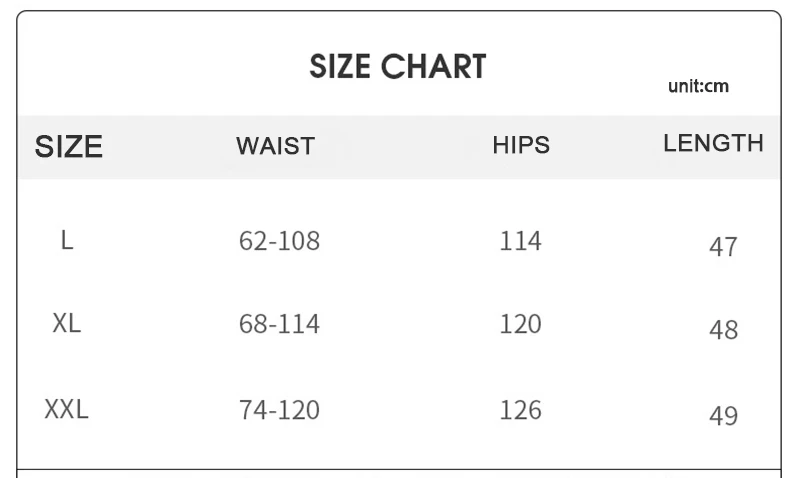The height and width of the screenshot is (478, 800).
Task: Pick the length value 48
Action: coord(723,330)
